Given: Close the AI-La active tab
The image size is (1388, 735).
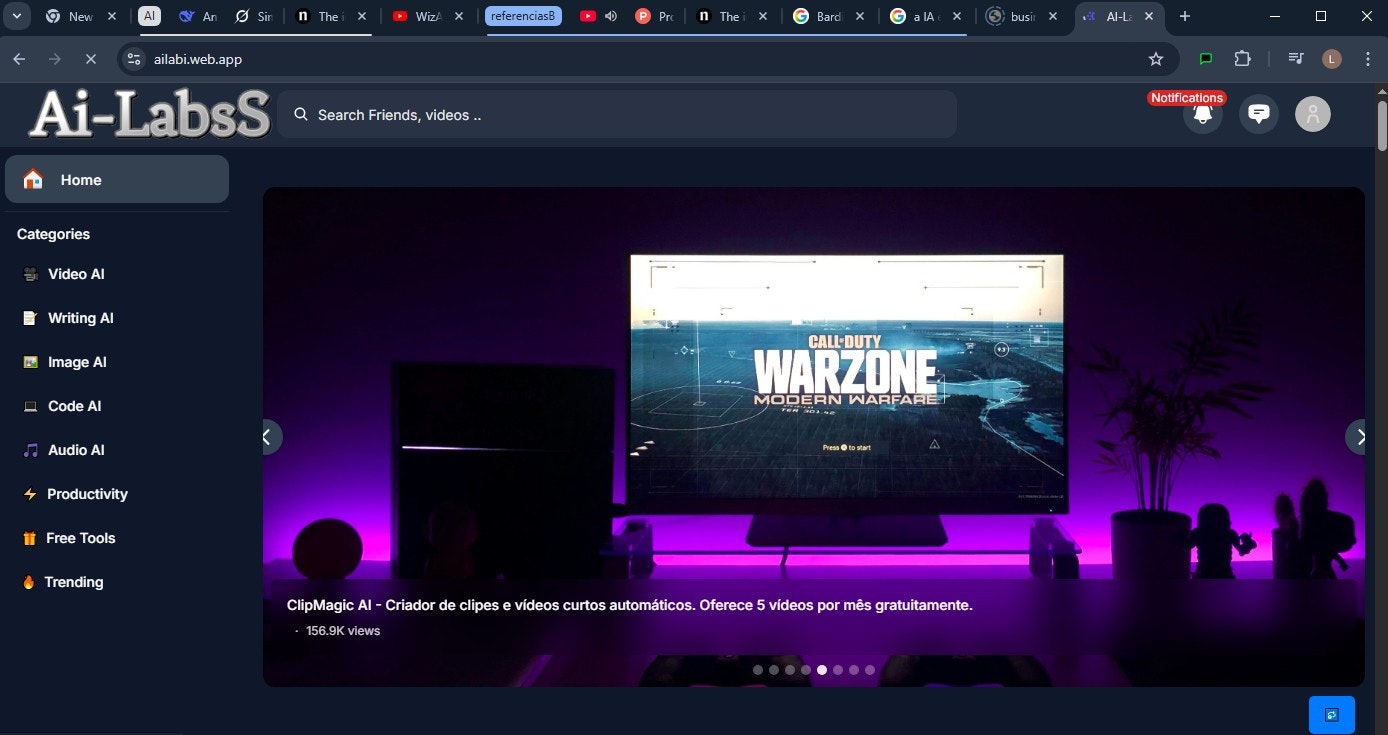Looking at the screenshot, I should [1150, 16].
